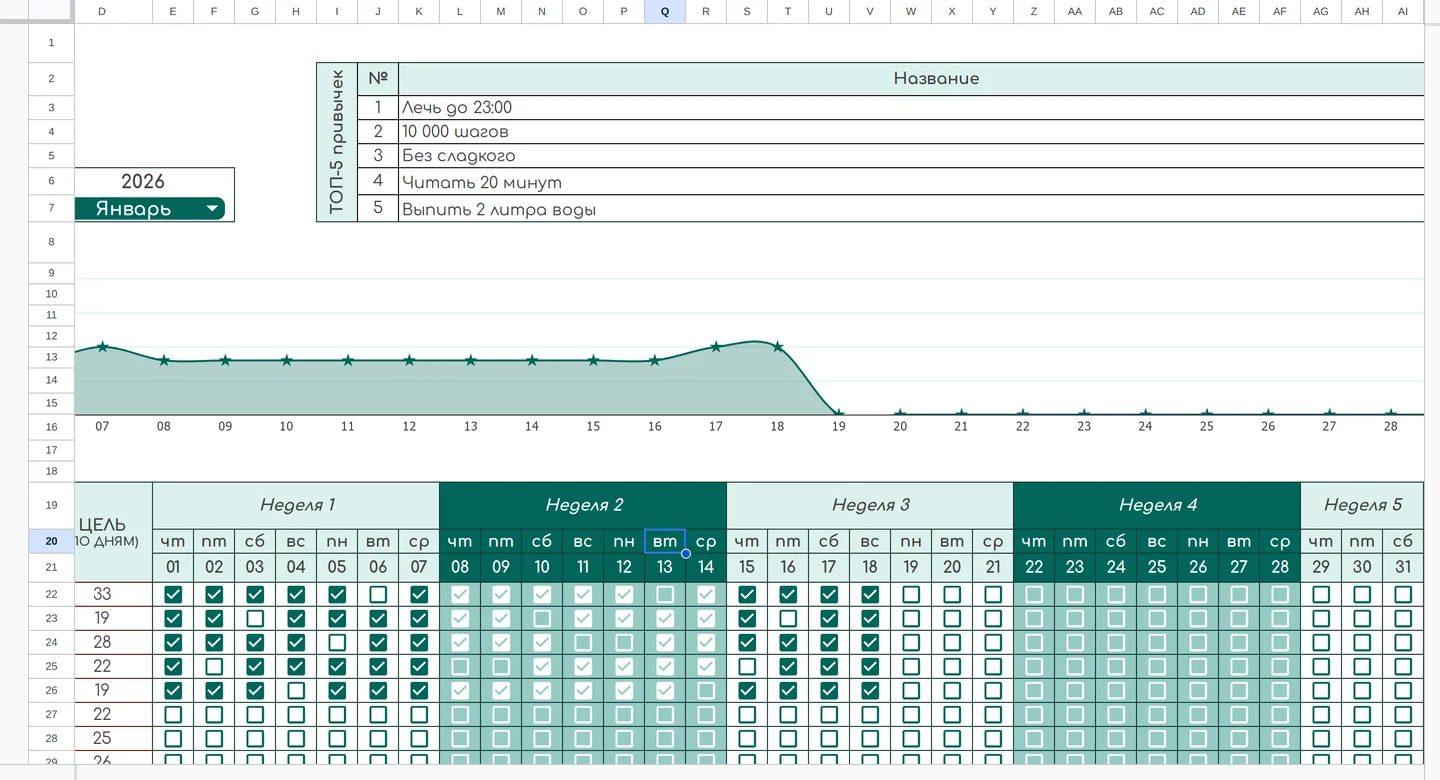
Task: Select the goal value 33 cell
Action: pyautogui.click(x=102, y=594)
